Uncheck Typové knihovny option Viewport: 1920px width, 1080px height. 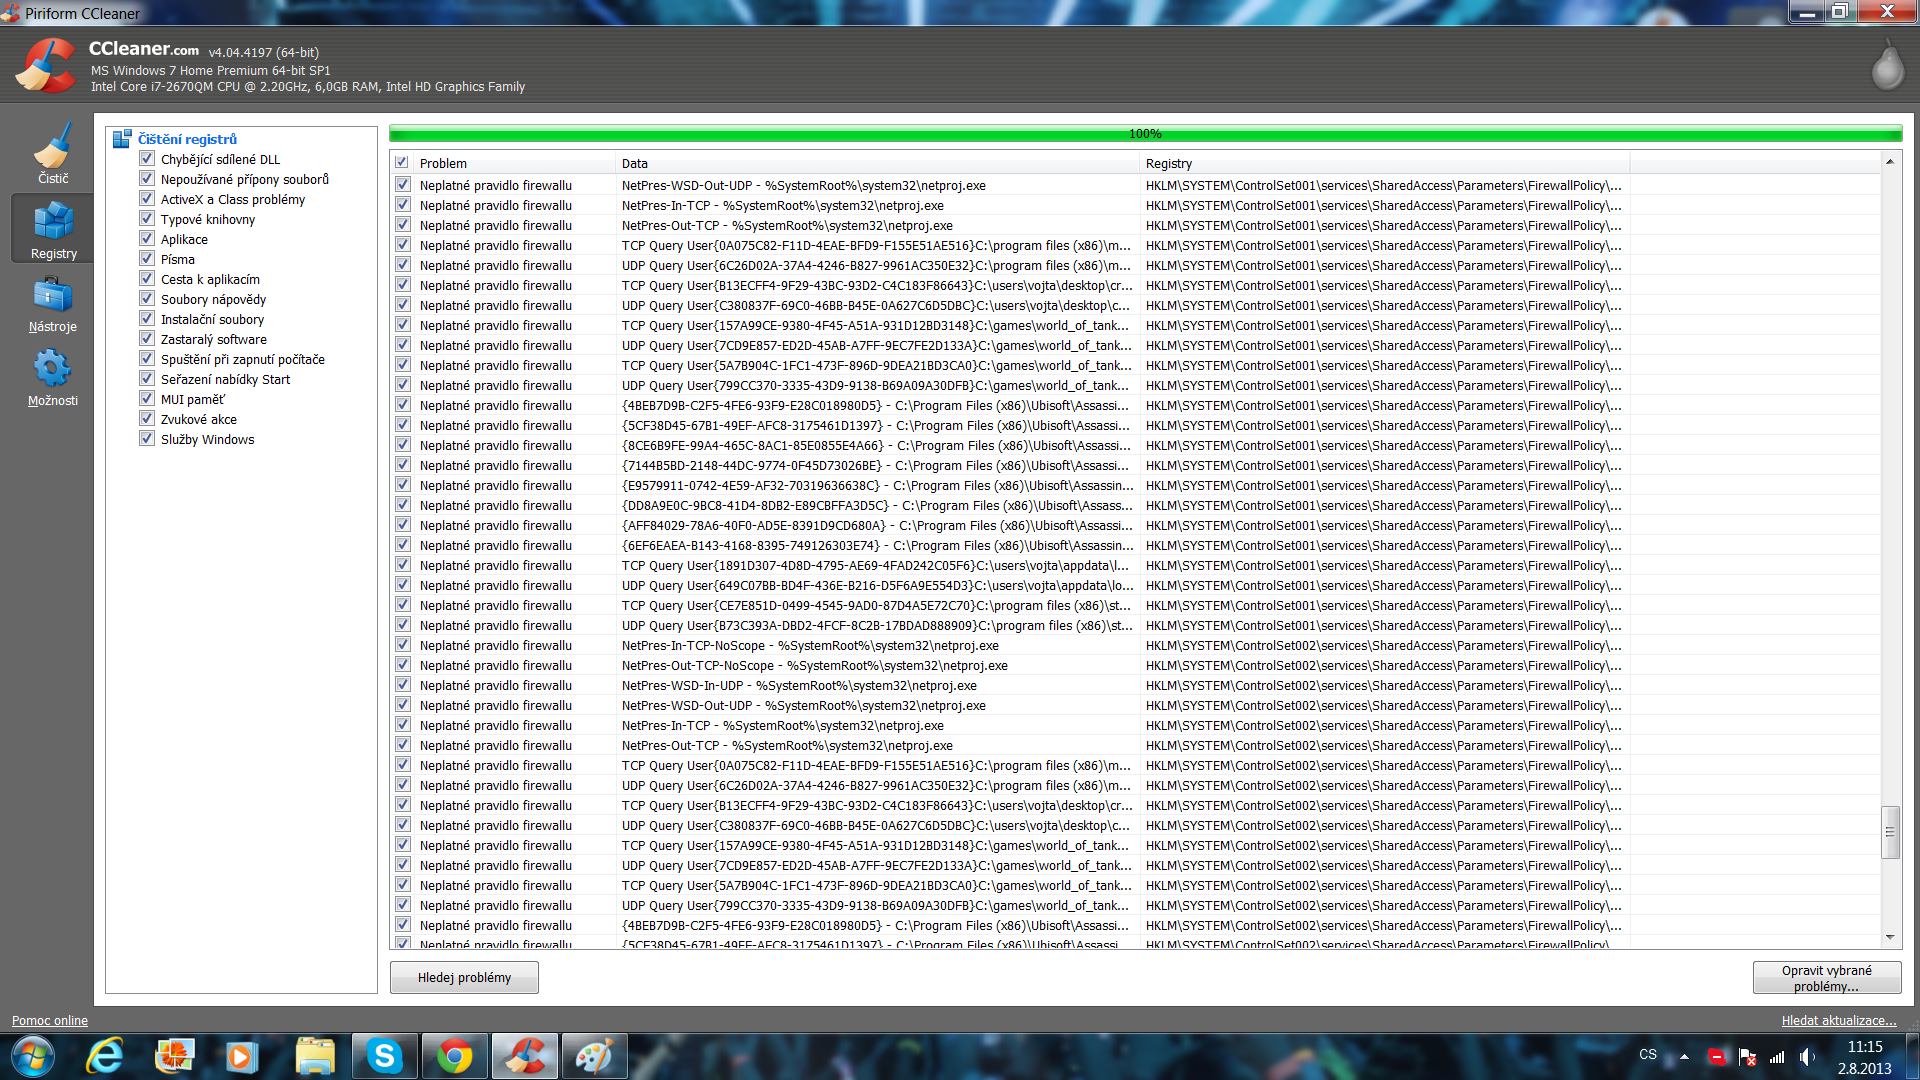click(147, 219)
